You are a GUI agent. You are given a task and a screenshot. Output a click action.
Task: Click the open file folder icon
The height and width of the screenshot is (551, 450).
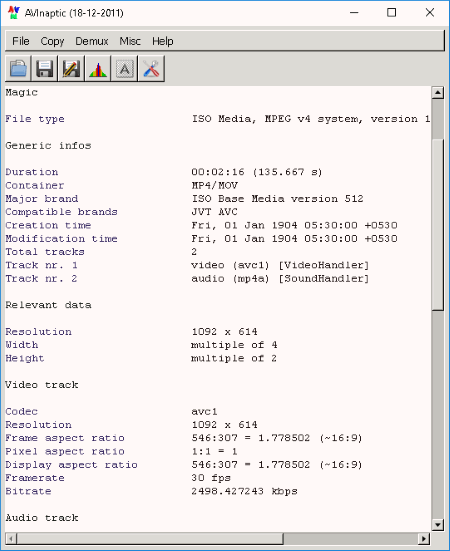(x=19, y=69)
